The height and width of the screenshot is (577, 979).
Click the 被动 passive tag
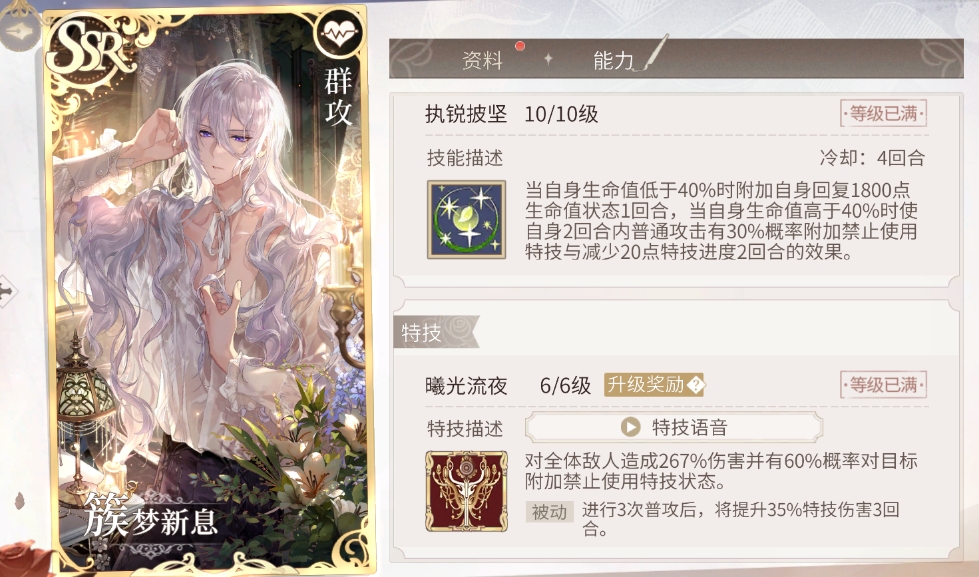pos(549,511)
